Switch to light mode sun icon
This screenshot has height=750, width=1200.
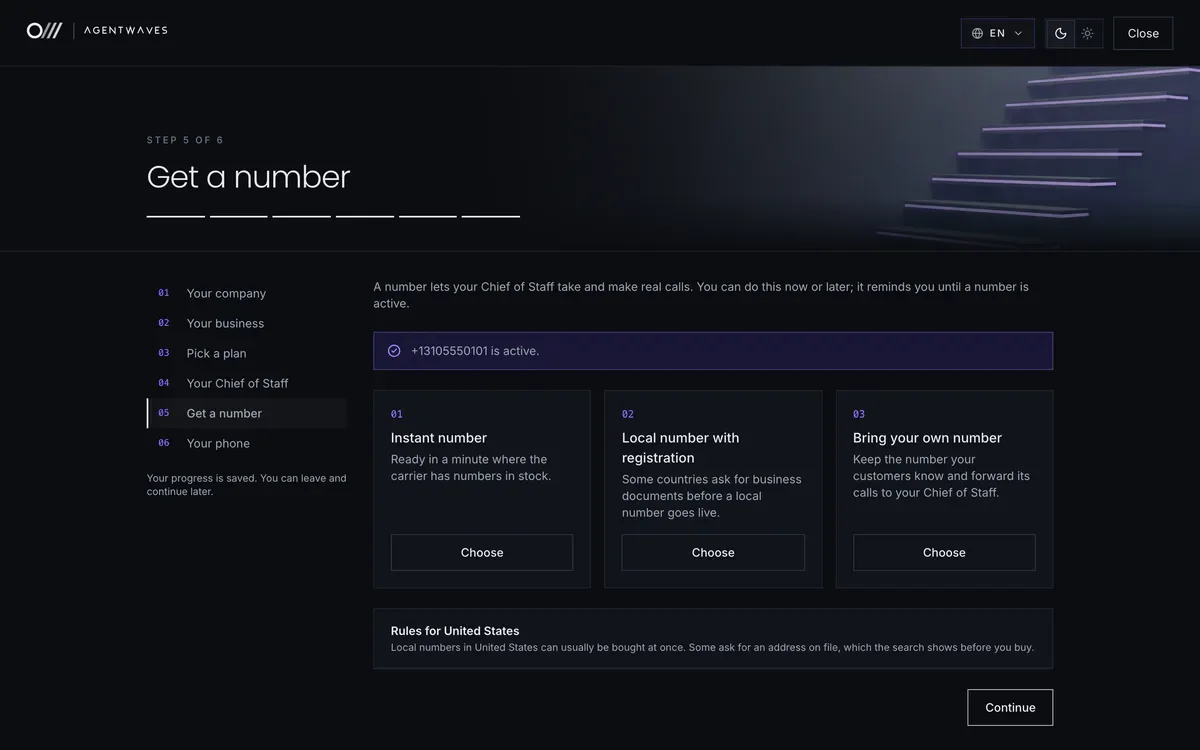[1088, 33]
